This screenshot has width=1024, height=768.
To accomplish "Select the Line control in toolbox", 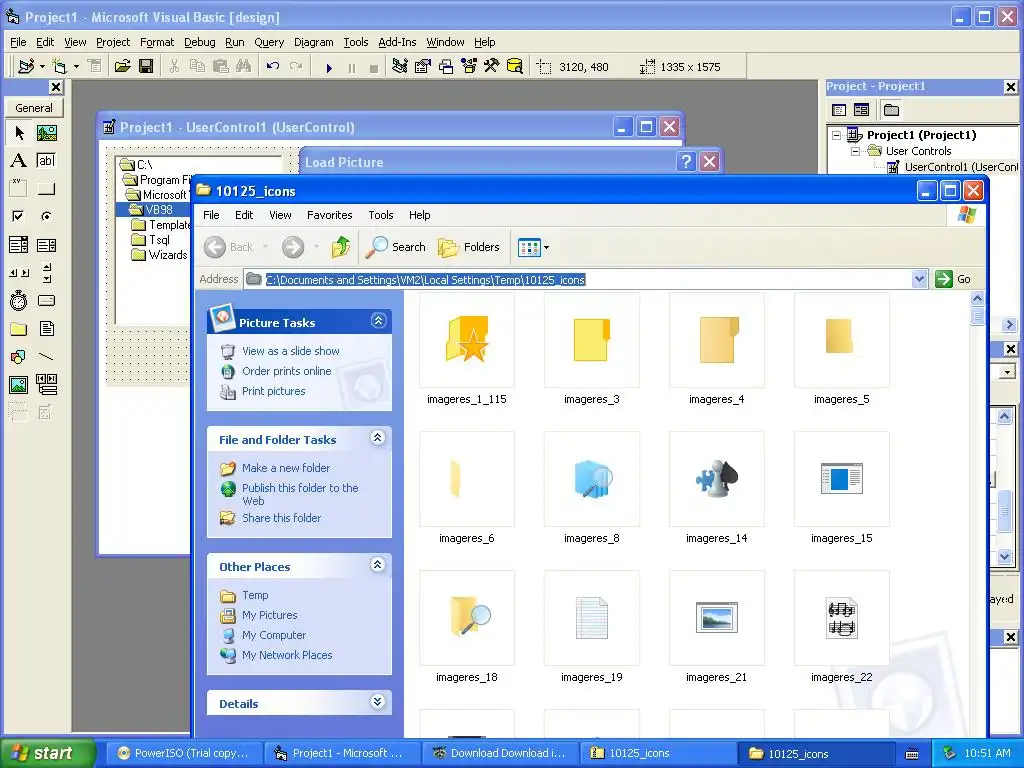I will tap(46, 357).
